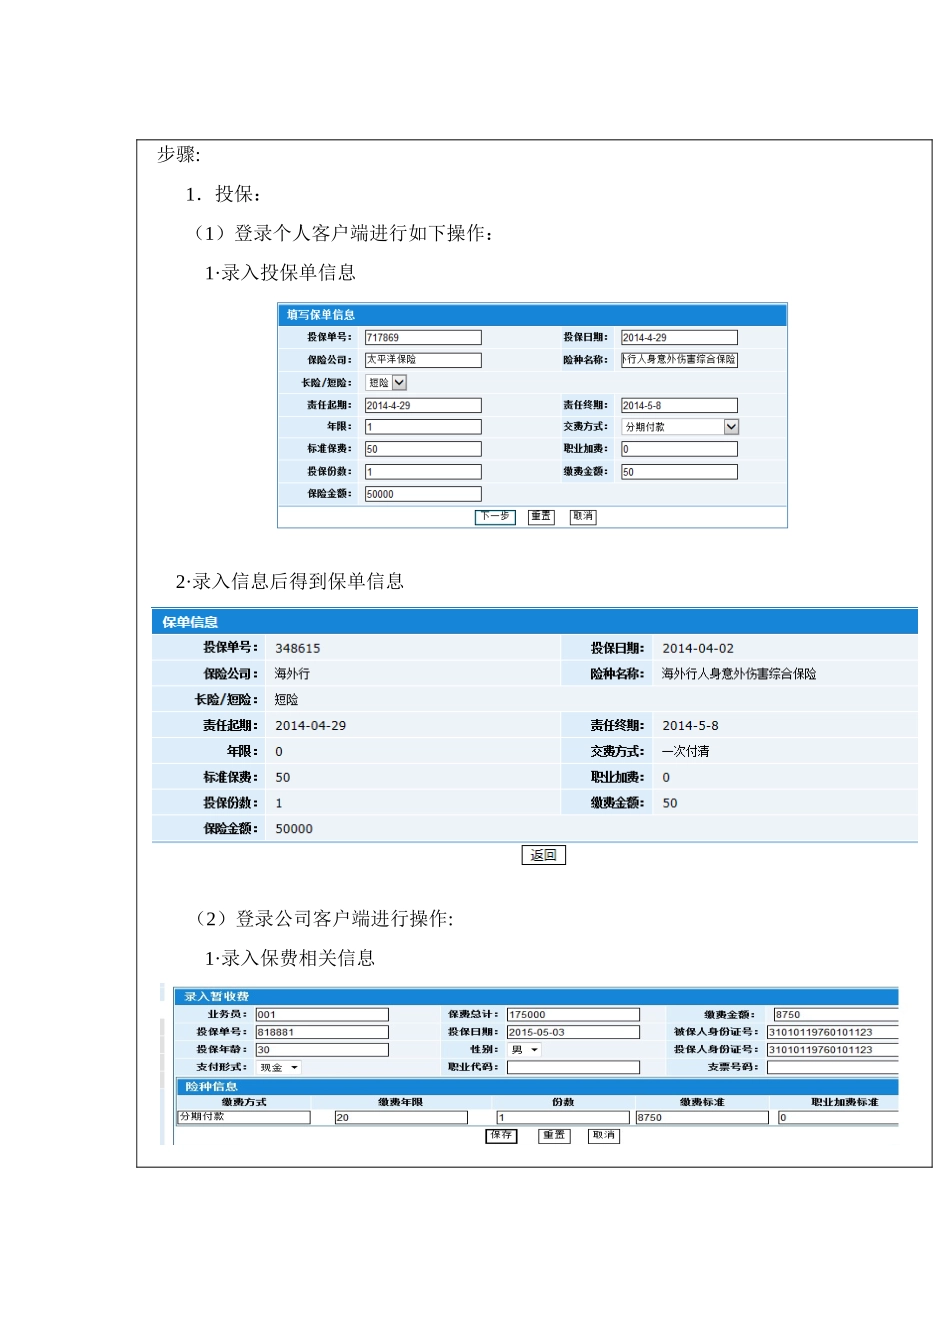Click the 缴费金额 field containing 50

[679, 471]
